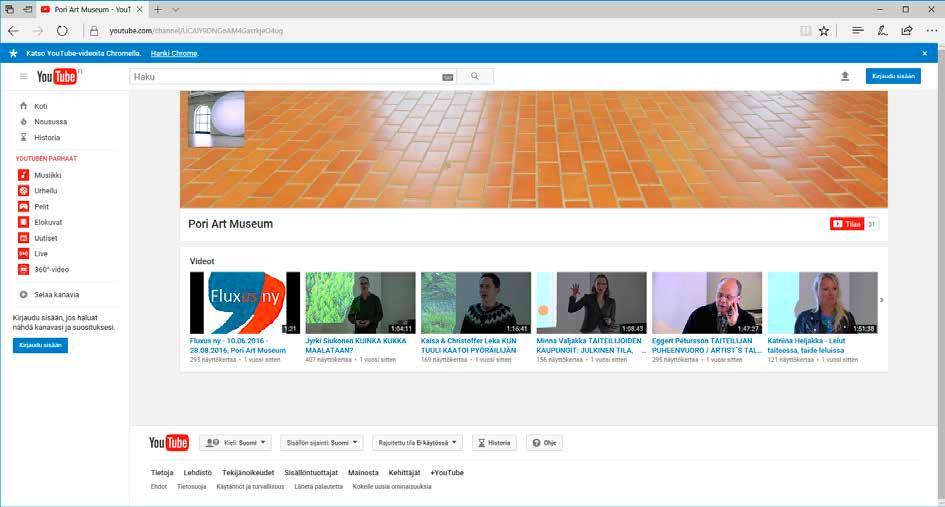Click footer Sisällöntuottajat link
Image resolution: width=945 pixels, height=507 pixels.
[311, 473]
